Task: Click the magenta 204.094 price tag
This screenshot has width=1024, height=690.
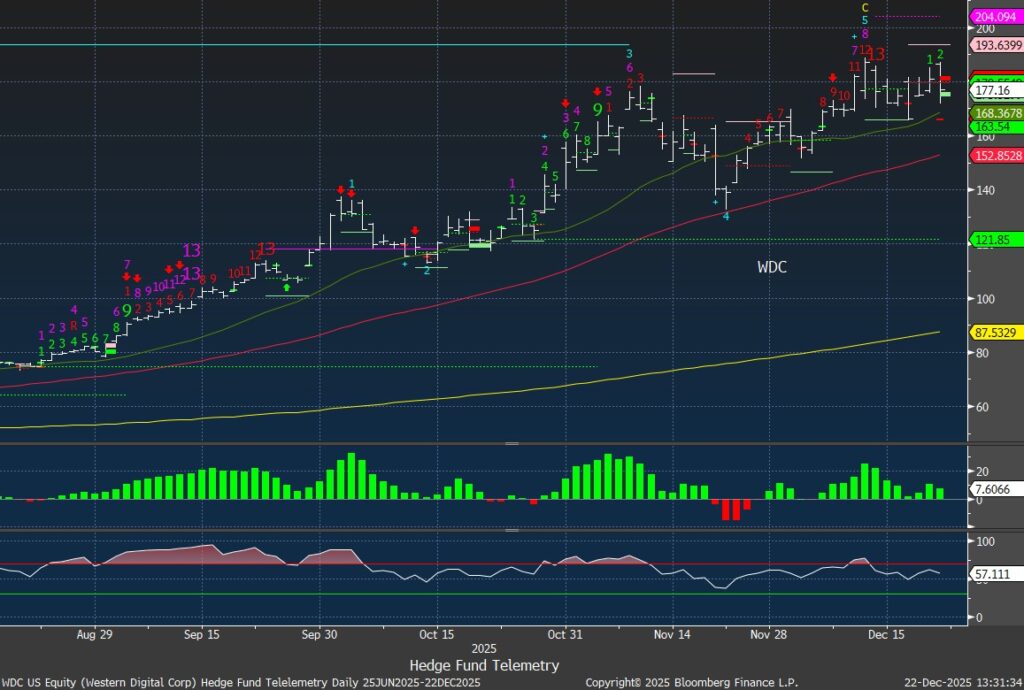Action: [x=995, y=15]
